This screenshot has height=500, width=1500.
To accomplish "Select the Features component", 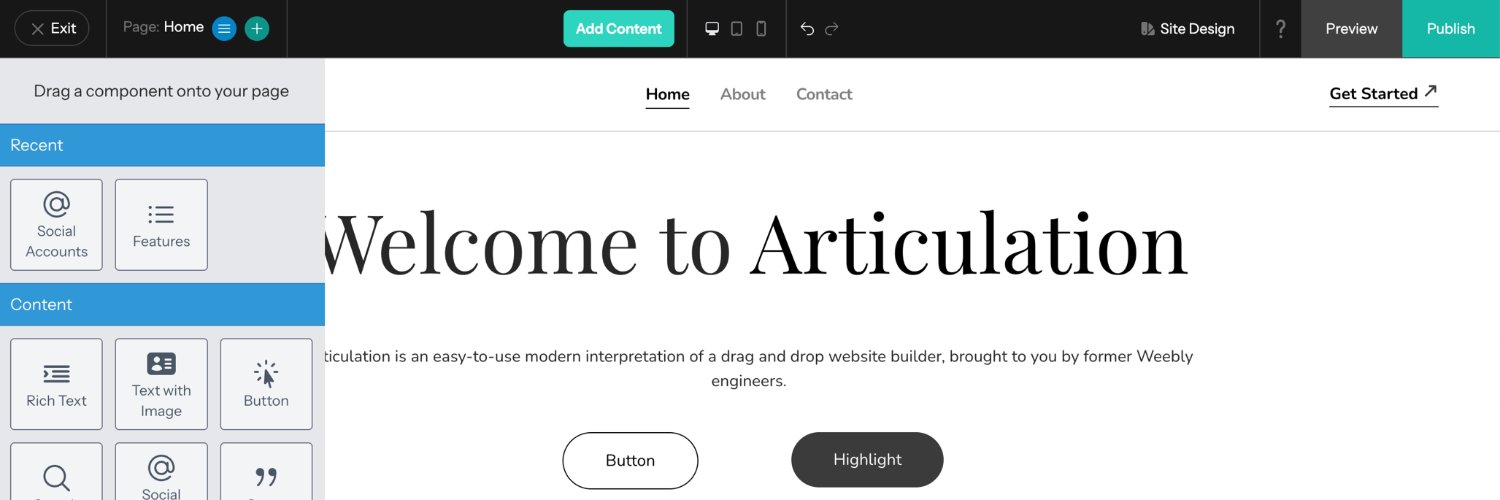I will (x=161, y=225).
